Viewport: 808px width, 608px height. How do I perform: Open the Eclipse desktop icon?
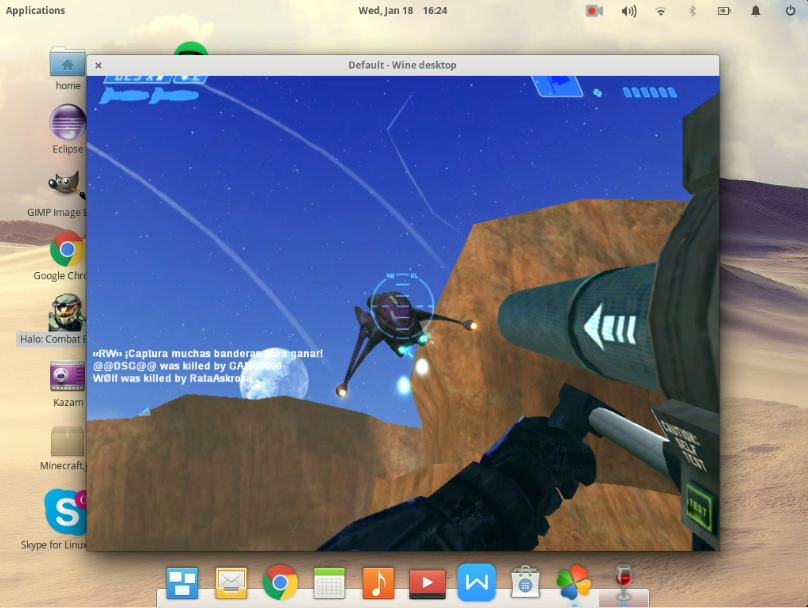tap(67, 126)
